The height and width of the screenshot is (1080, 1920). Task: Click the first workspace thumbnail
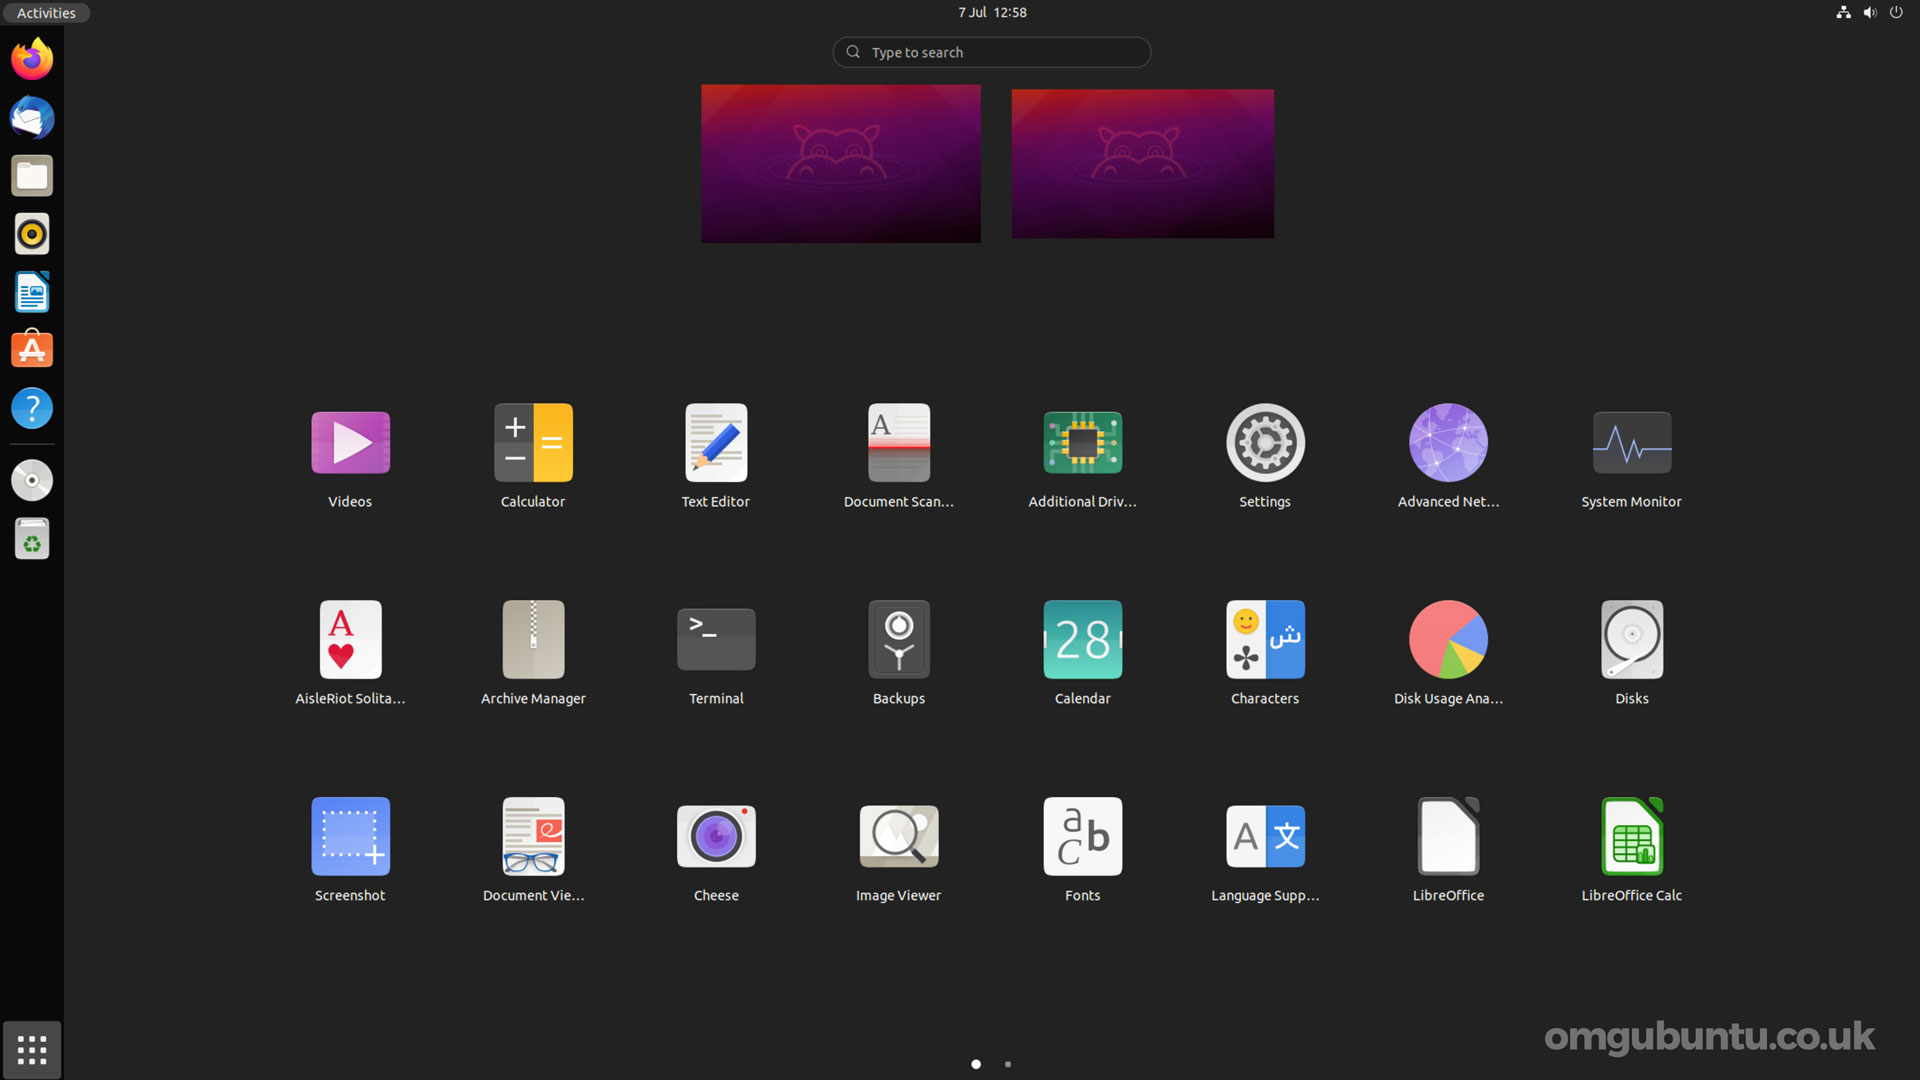click(x=840, y=164)
